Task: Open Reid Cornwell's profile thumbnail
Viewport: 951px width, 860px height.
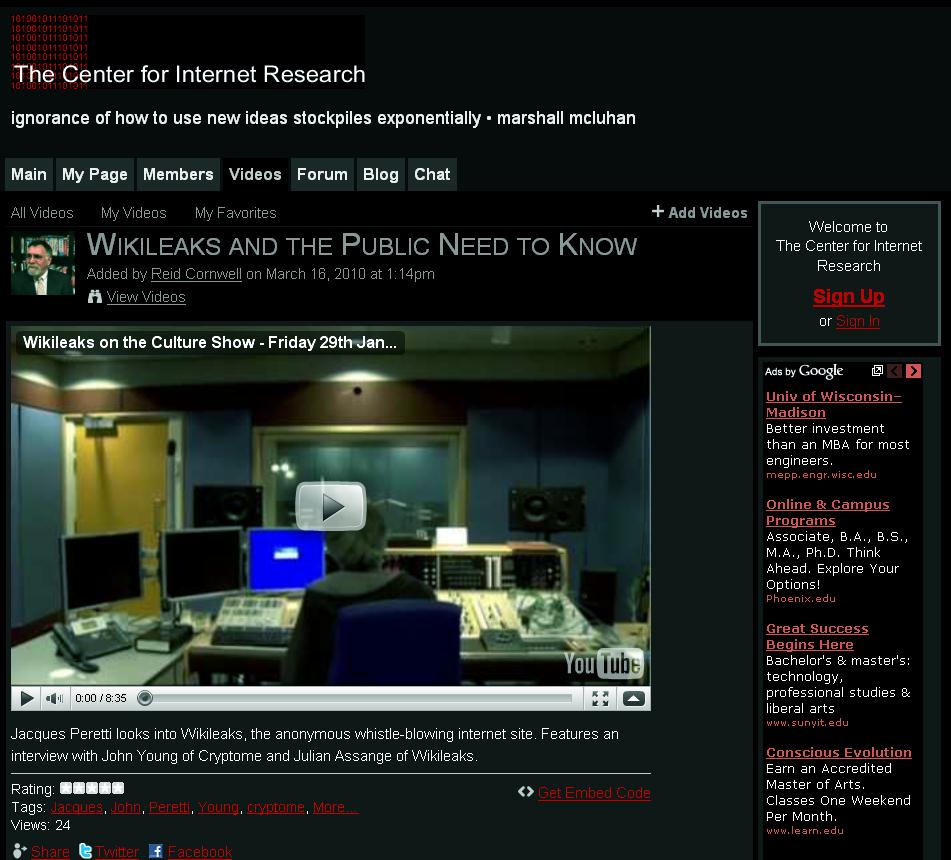Action: [43, 264]
